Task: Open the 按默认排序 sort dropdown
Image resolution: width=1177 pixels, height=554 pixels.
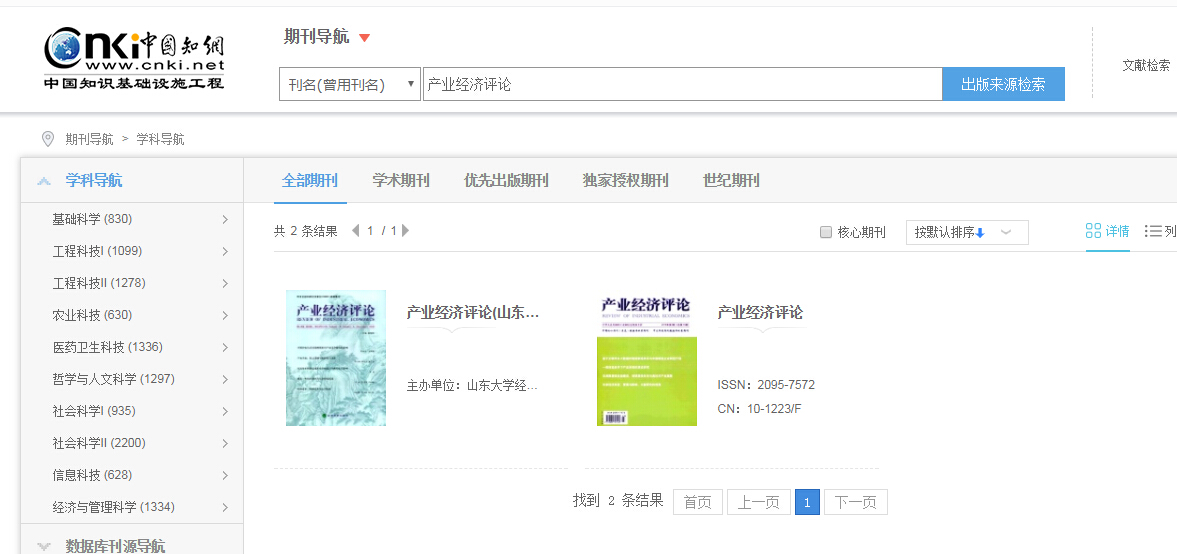Action: point(967,233)
